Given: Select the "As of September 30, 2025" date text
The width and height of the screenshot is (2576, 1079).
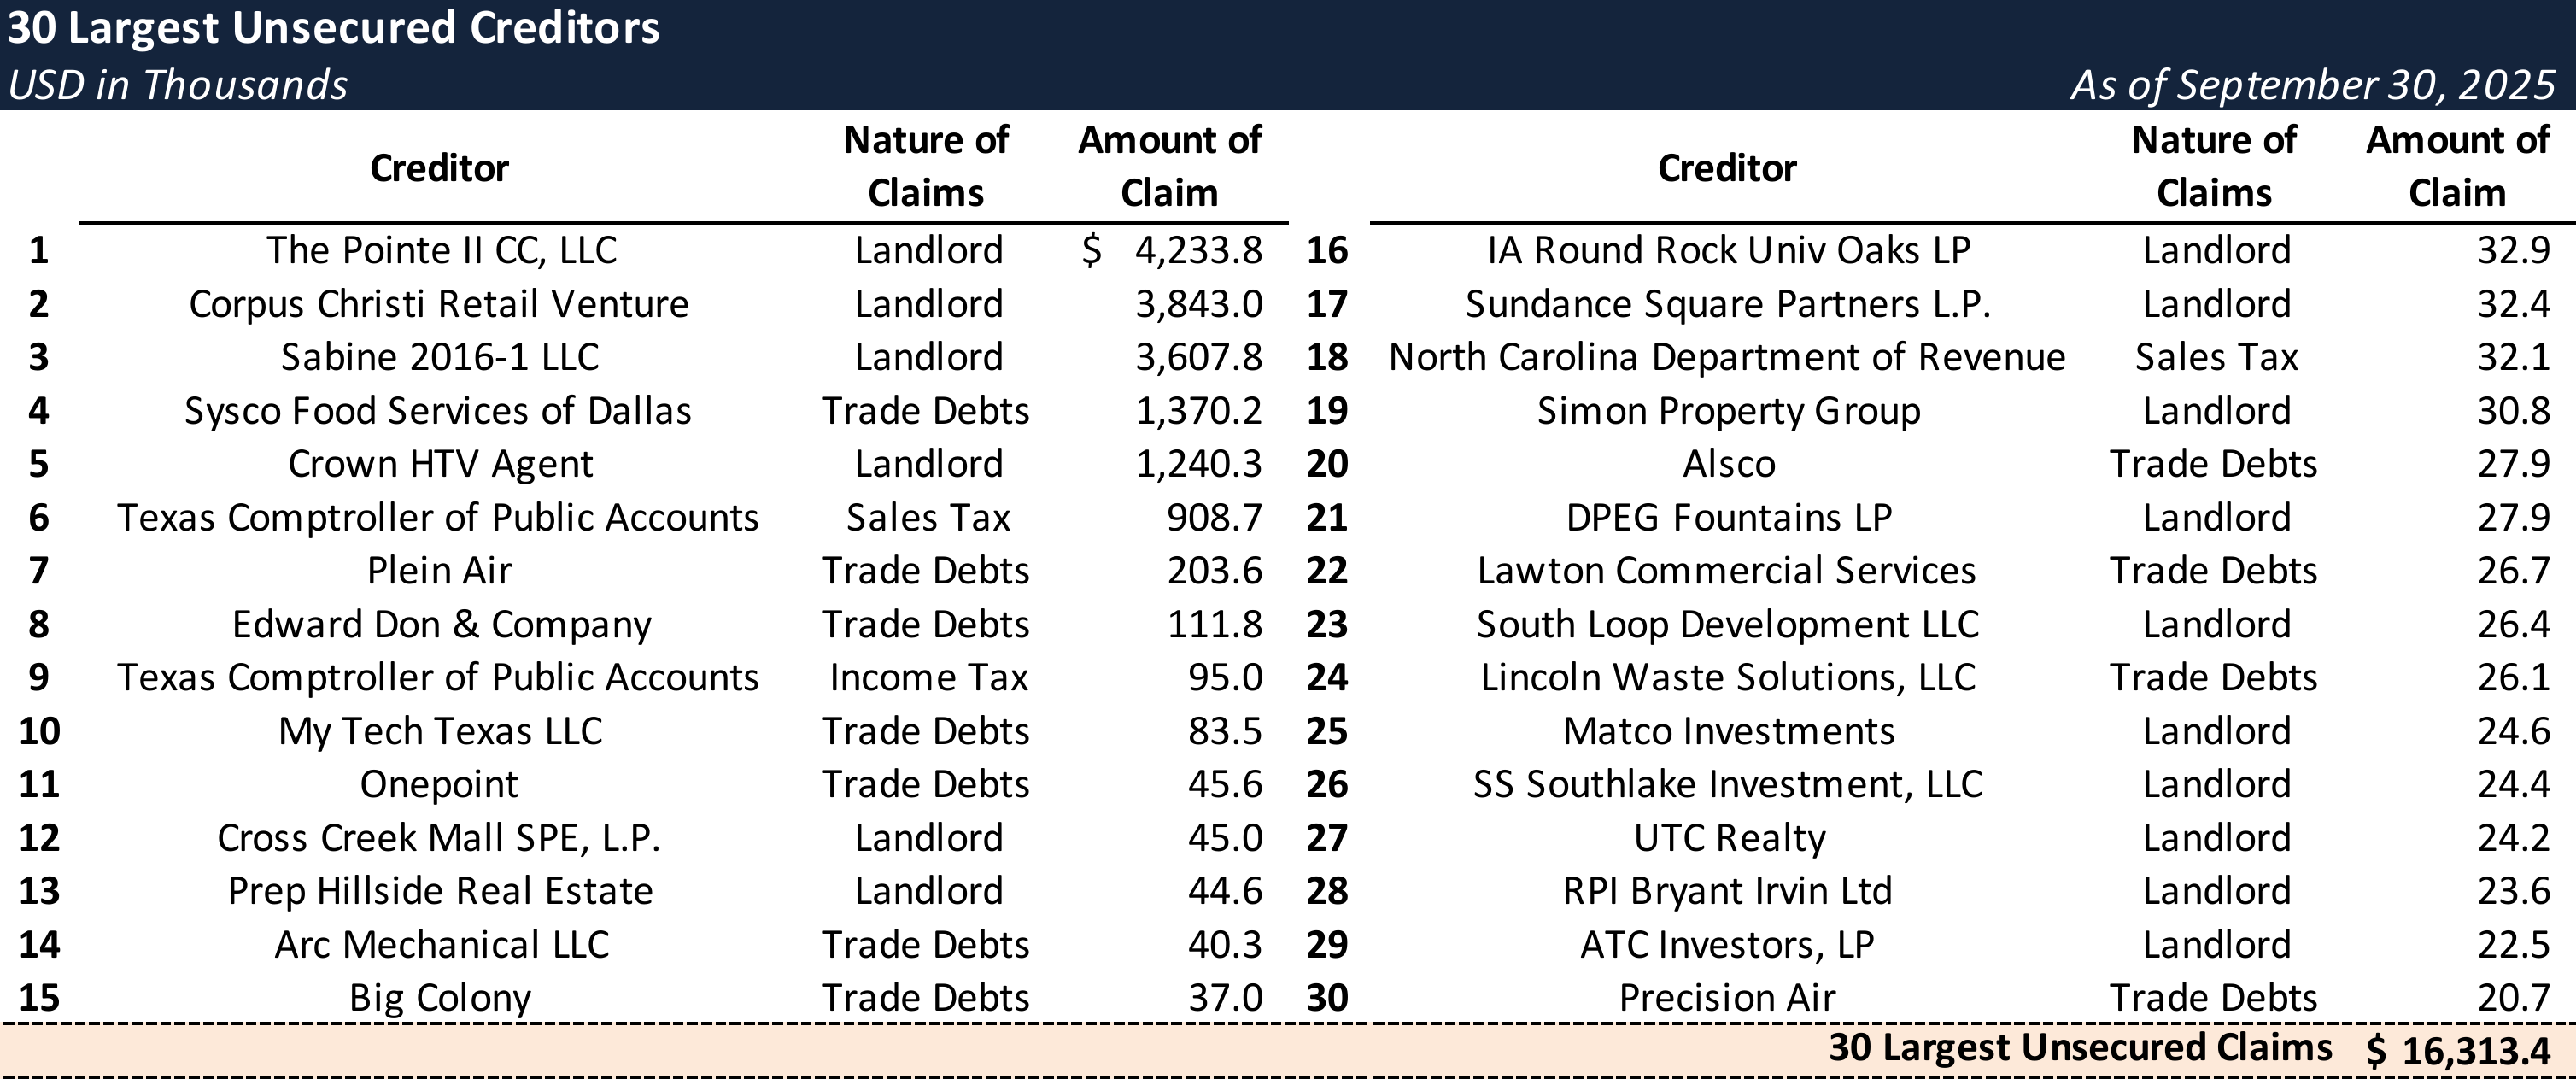Looking at the screenshot, I should point(2312,85).
